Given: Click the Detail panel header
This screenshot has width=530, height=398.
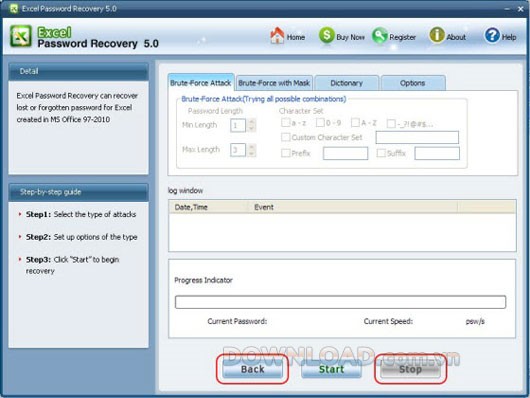Looking at the screenshot, I should click(78, 71).
